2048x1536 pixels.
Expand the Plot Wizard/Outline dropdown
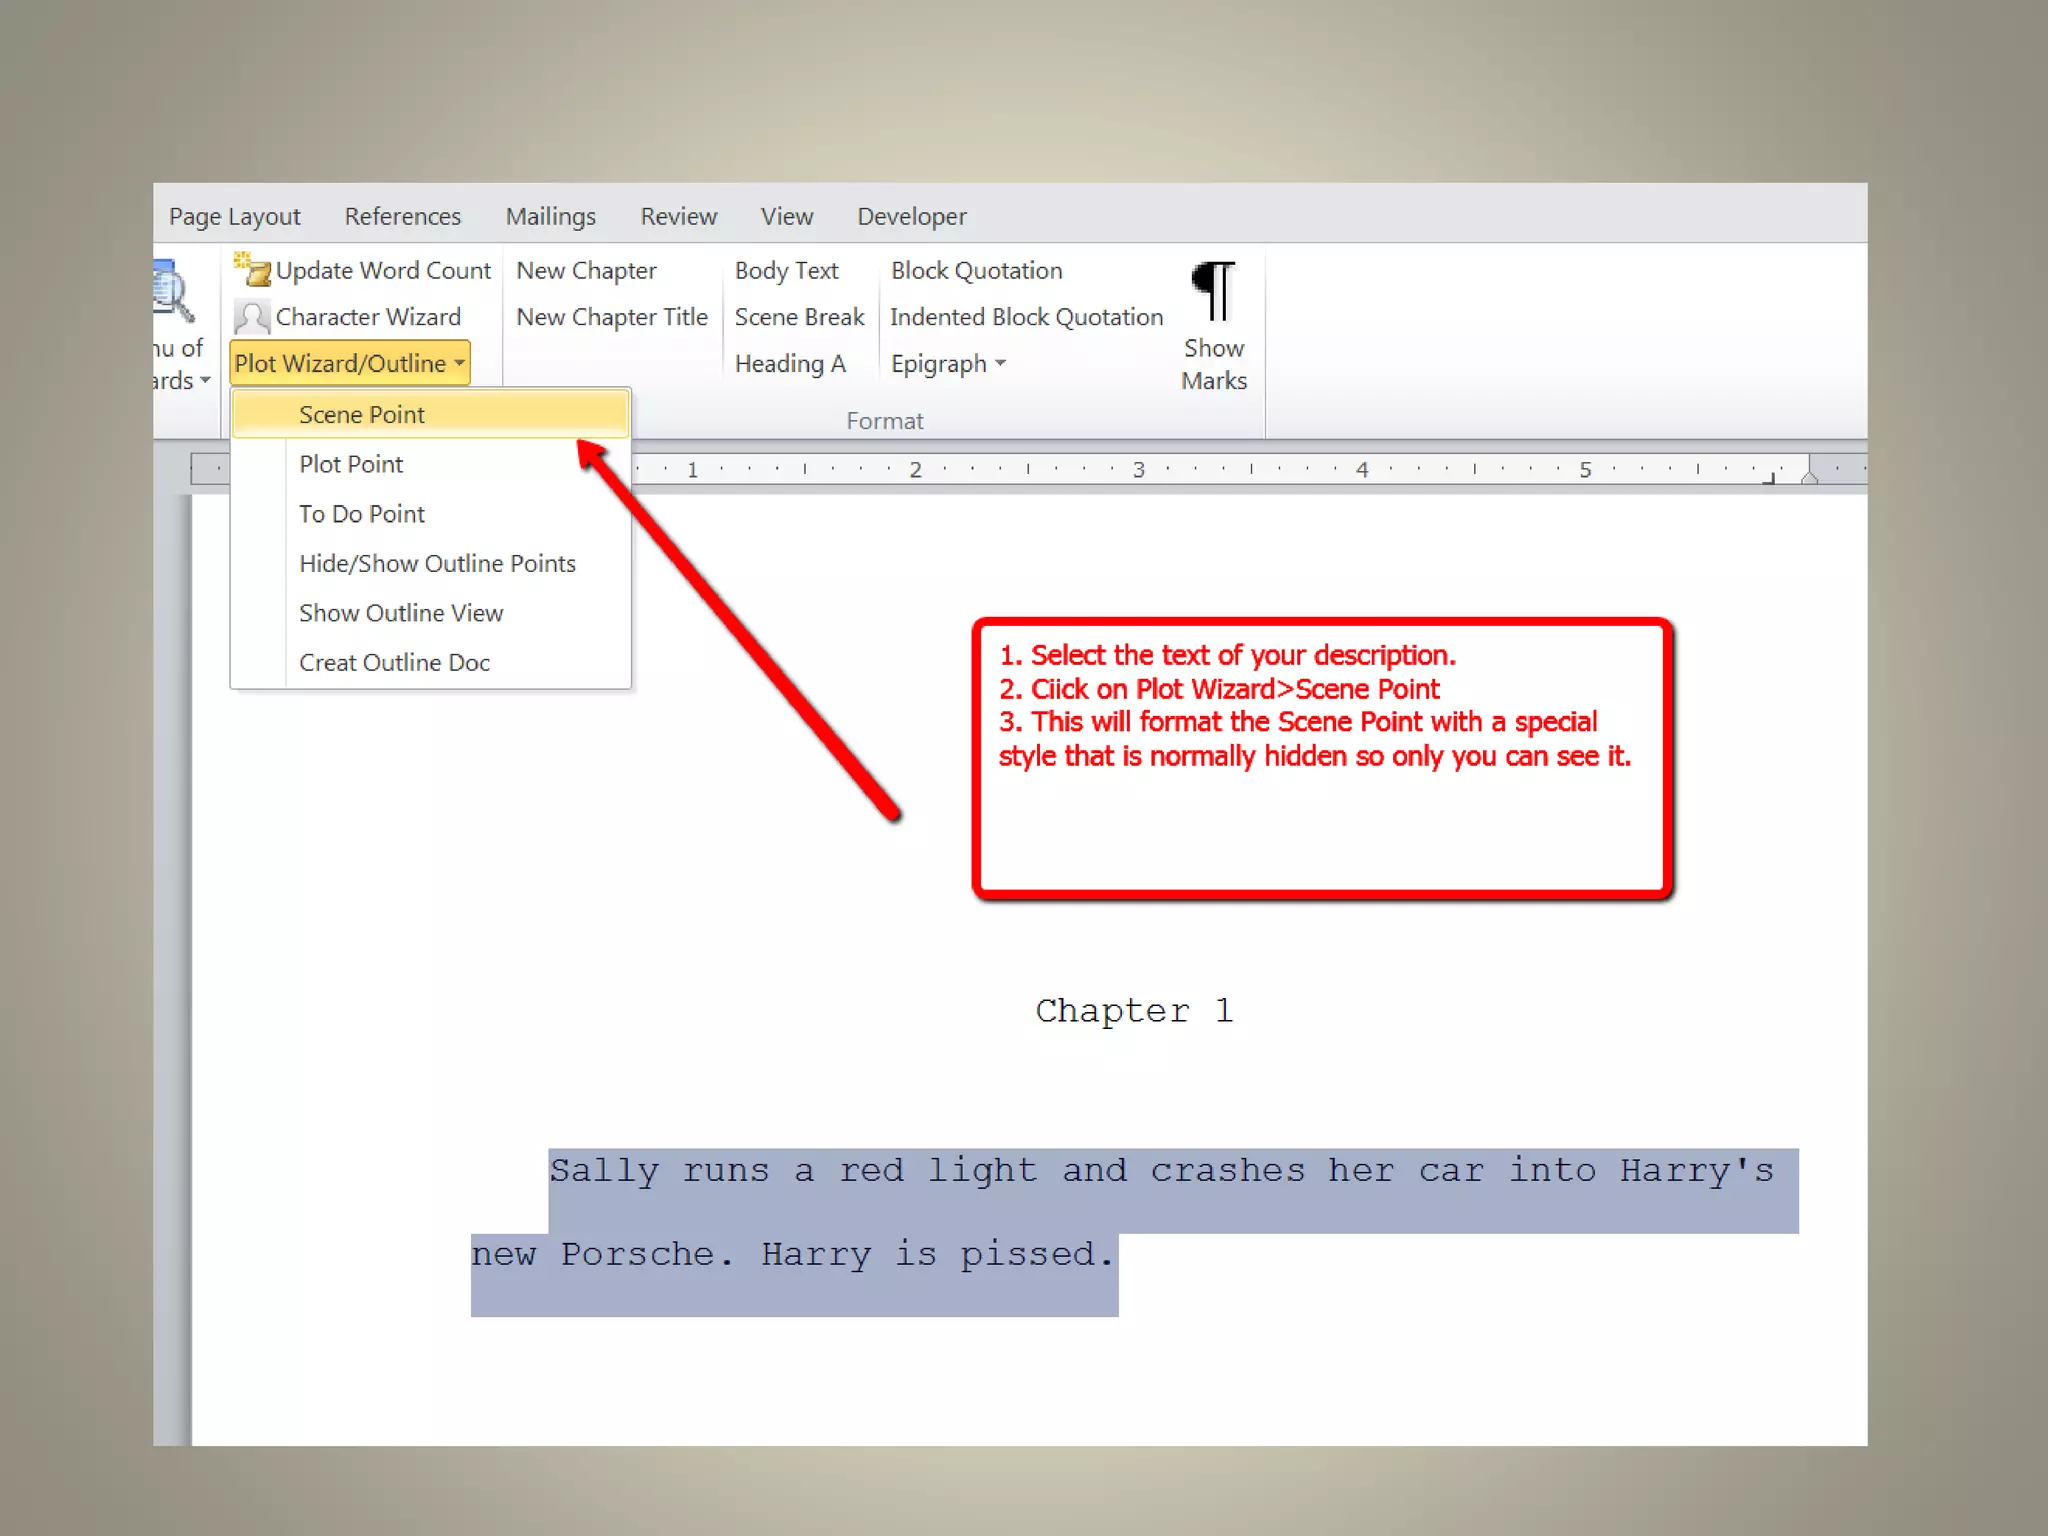click(x=349, y=363)
